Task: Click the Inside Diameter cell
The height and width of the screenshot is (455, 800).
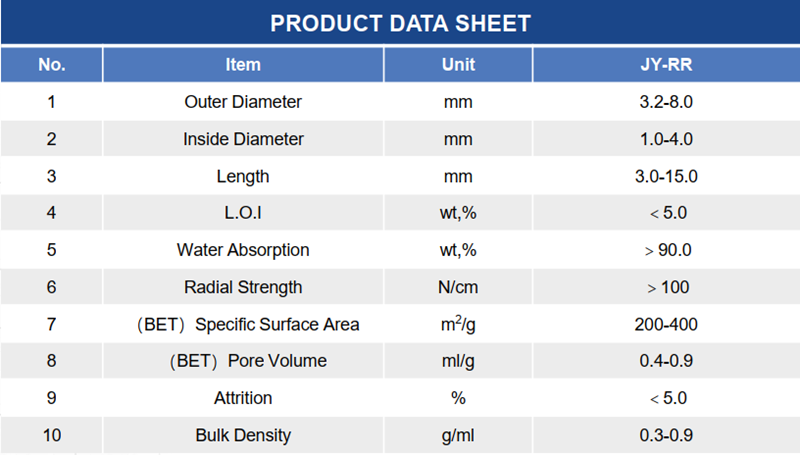Action: (243, 139)
